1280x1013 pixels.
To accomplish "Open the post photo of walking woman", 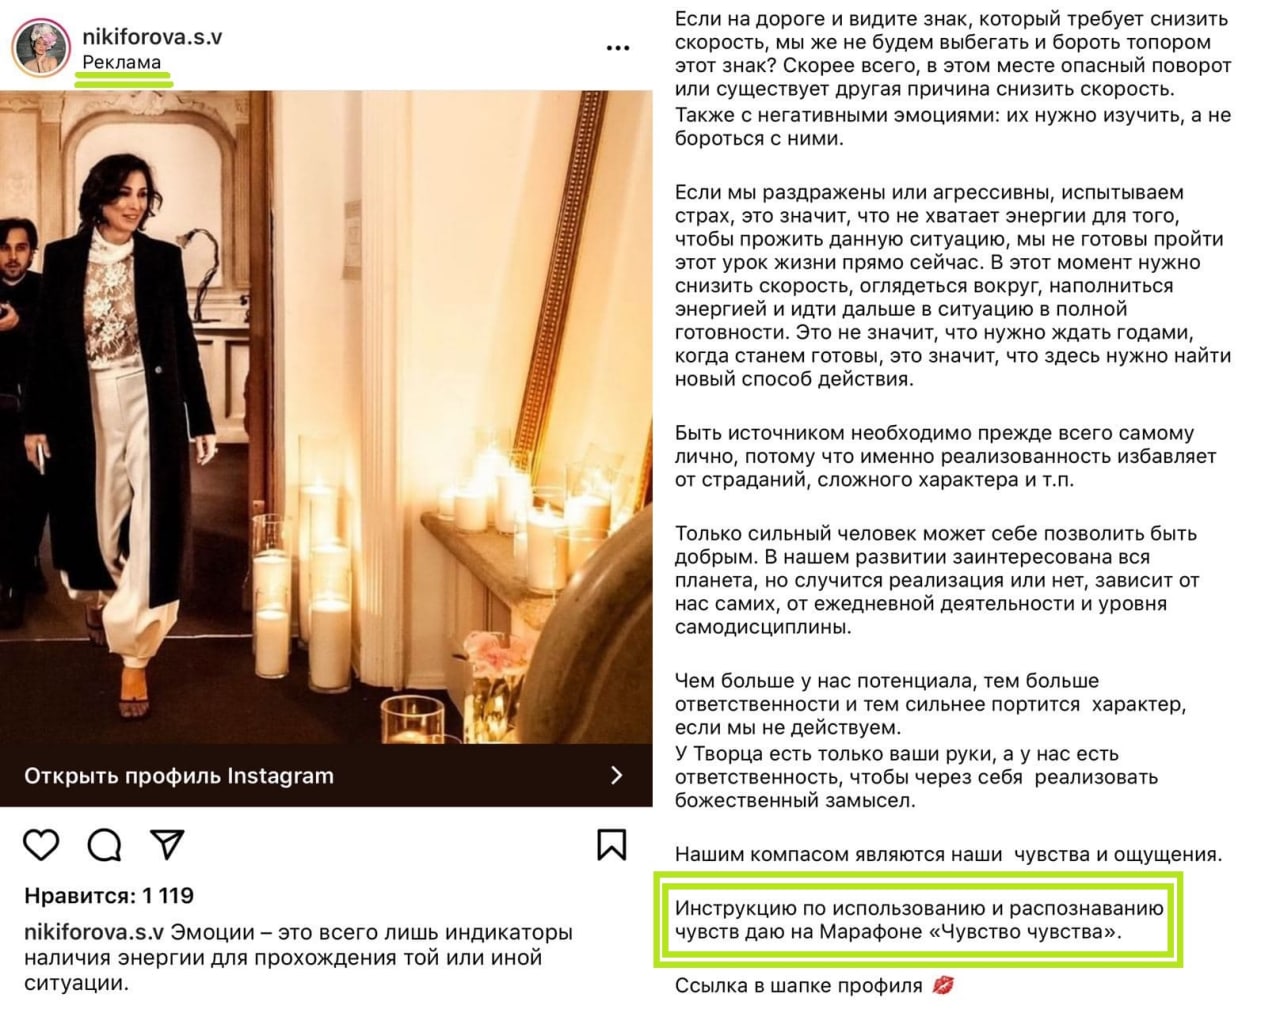I will pos(326,417).
